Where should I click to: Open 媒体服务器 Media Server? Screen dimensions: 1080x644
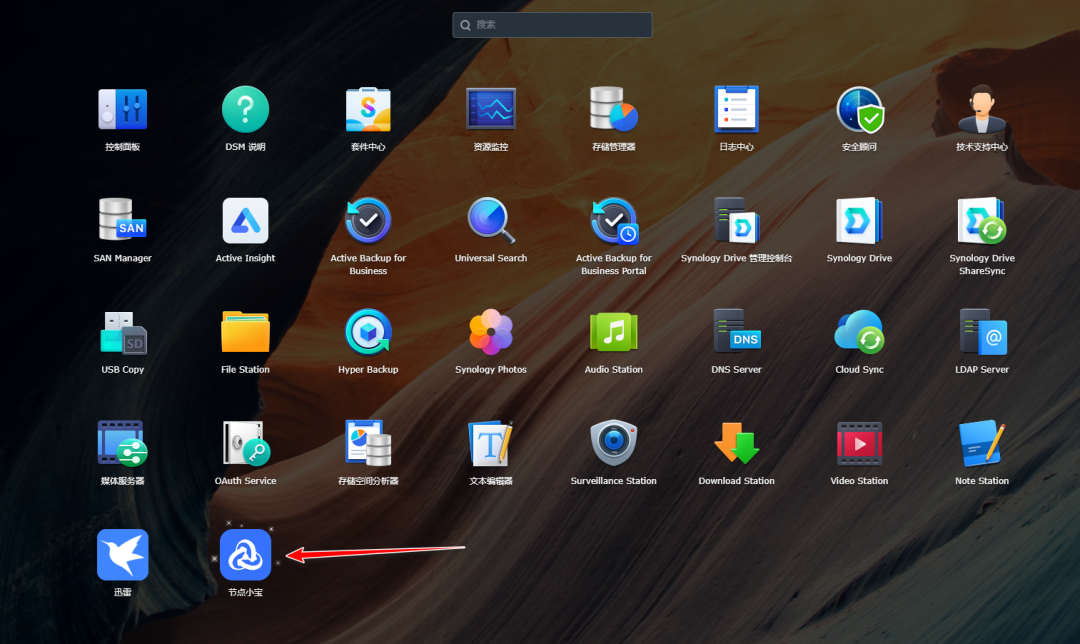pyautogui.click(x=123, y=444)
